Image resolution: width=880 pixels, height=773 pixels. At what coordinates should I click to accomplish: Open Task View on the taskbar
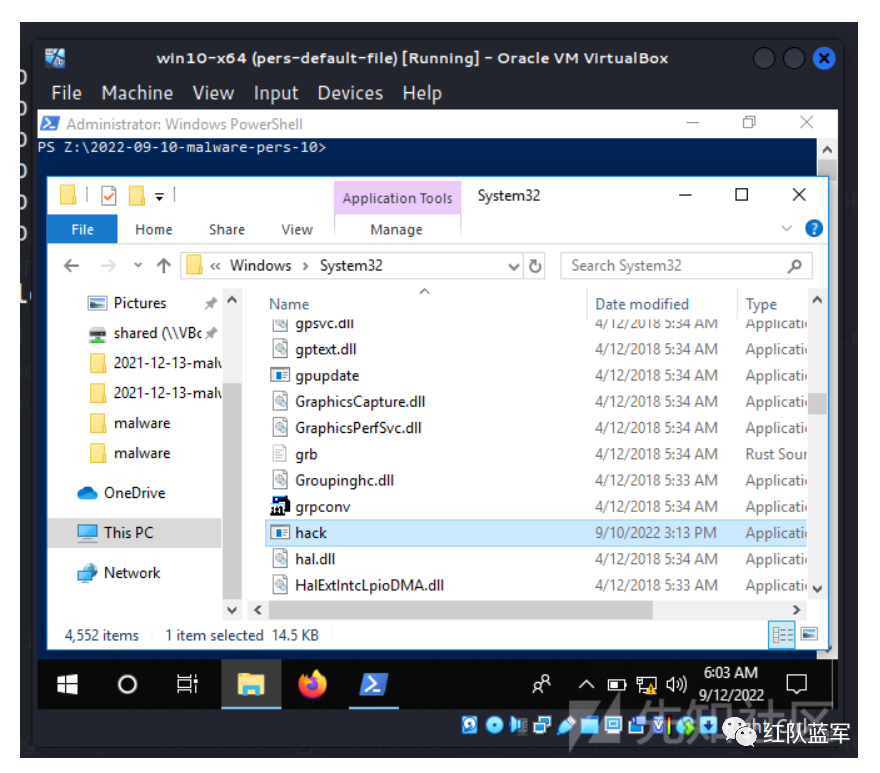(x=187, y=684)
